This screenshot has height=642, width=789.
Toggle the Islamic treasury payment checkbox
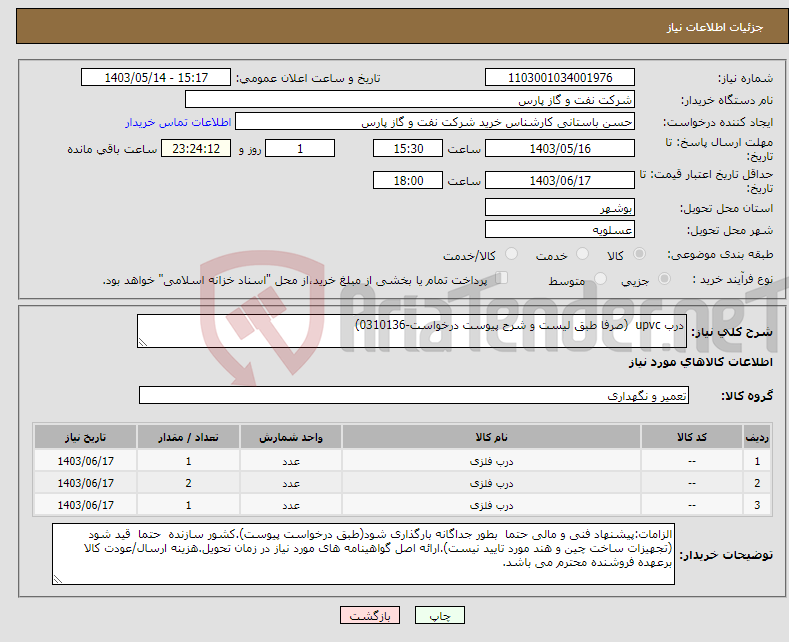502,278
